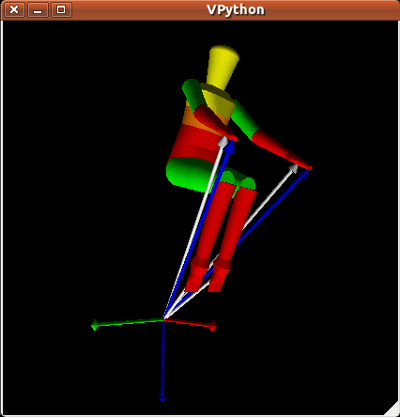Viewport: 400px width, 417px height.
Task: Select the green pelvis segment
Action: tap(187, 173)
